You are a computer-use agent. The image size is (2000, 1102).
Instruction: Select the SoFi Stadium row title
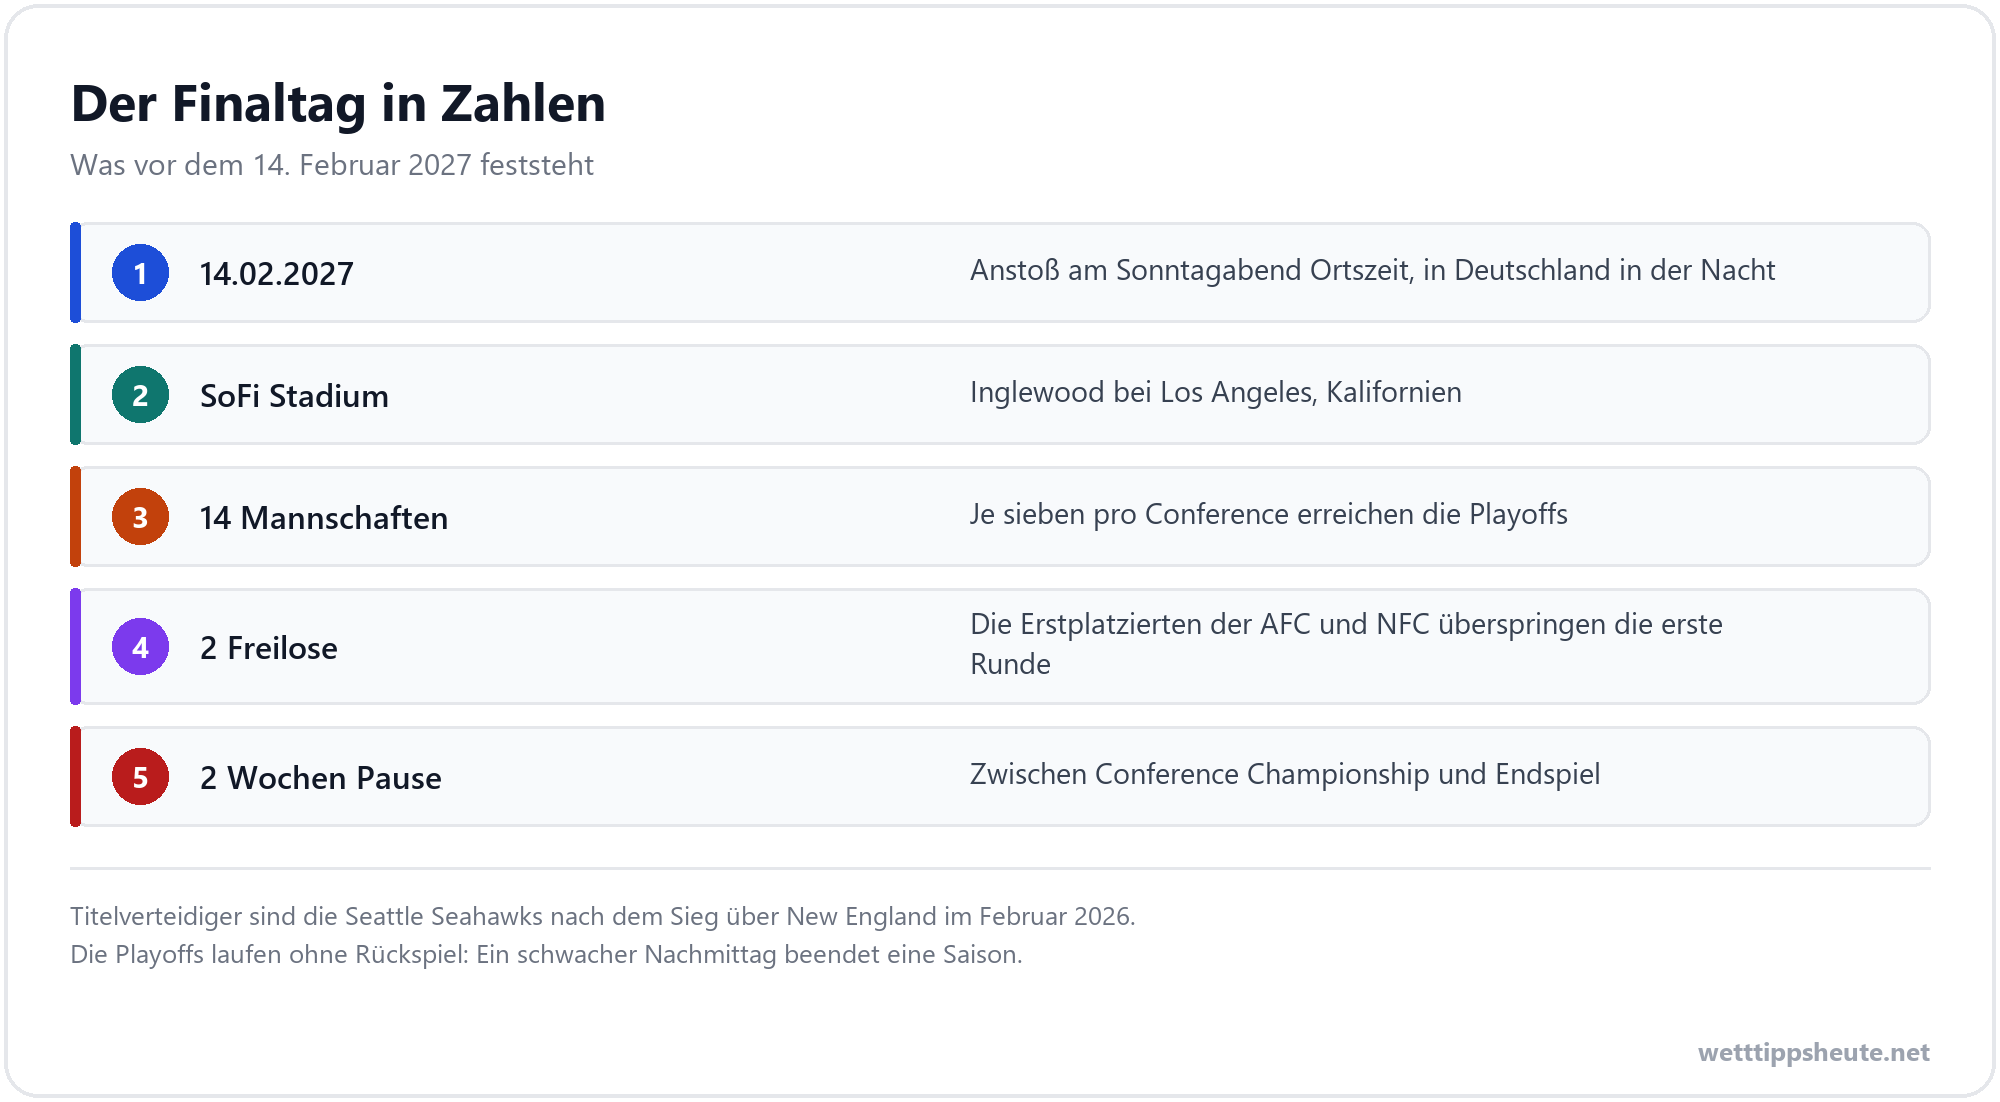tap(294, 396)
